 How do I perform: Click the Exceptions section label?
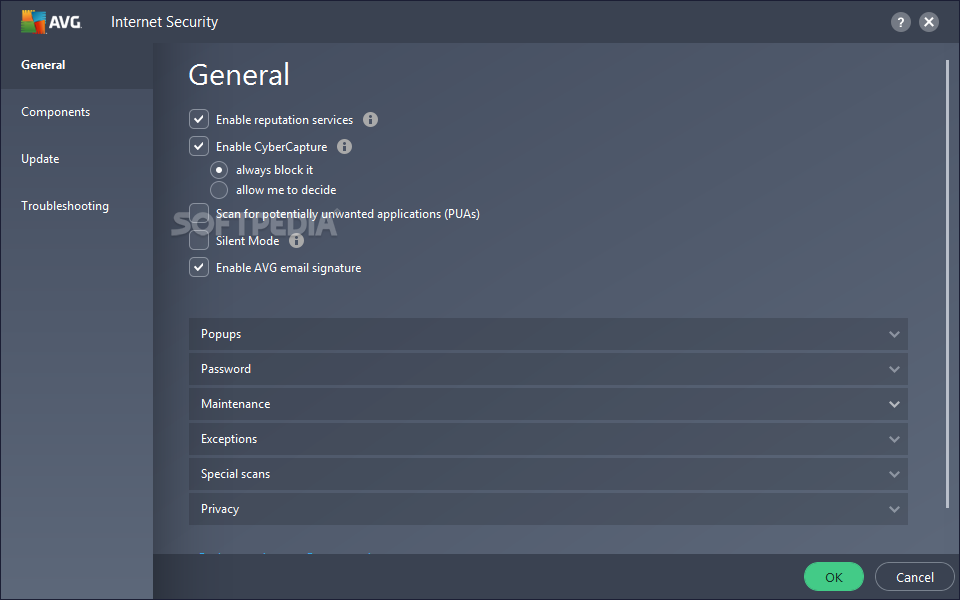click(x=229, y=439)
